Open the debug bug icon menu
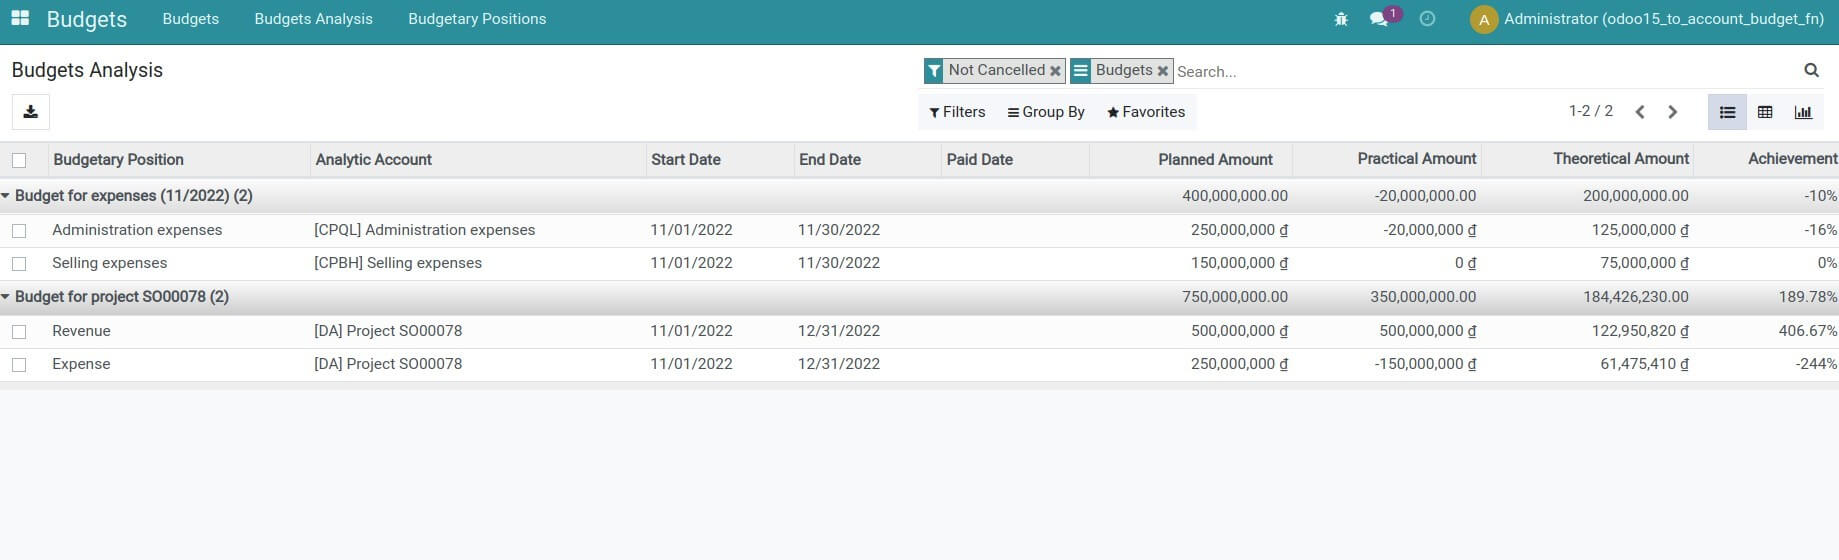The height and width of the screenshot is (560, 1839). 1341,19
